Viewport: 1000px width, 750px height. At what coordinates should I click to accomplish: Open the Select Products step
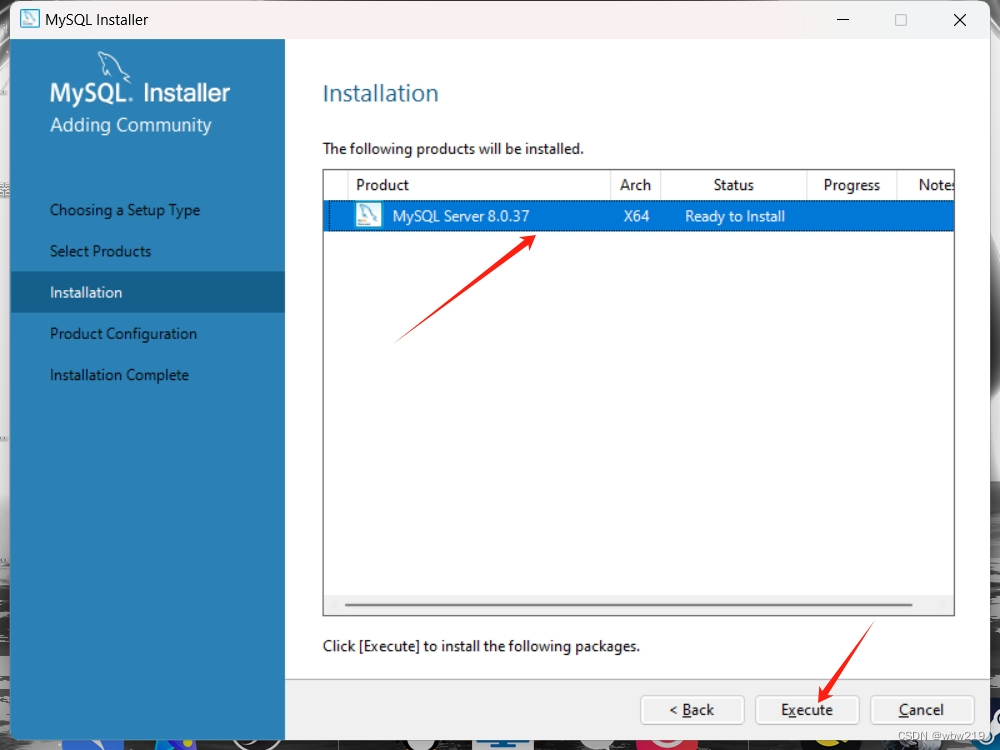(x=101, y=251)
